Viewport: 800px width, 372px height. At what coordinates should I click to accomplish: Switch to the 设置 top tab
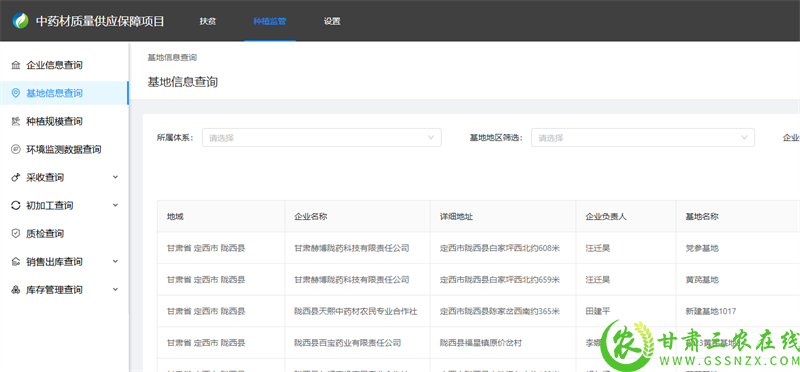[x=332, y=21]
